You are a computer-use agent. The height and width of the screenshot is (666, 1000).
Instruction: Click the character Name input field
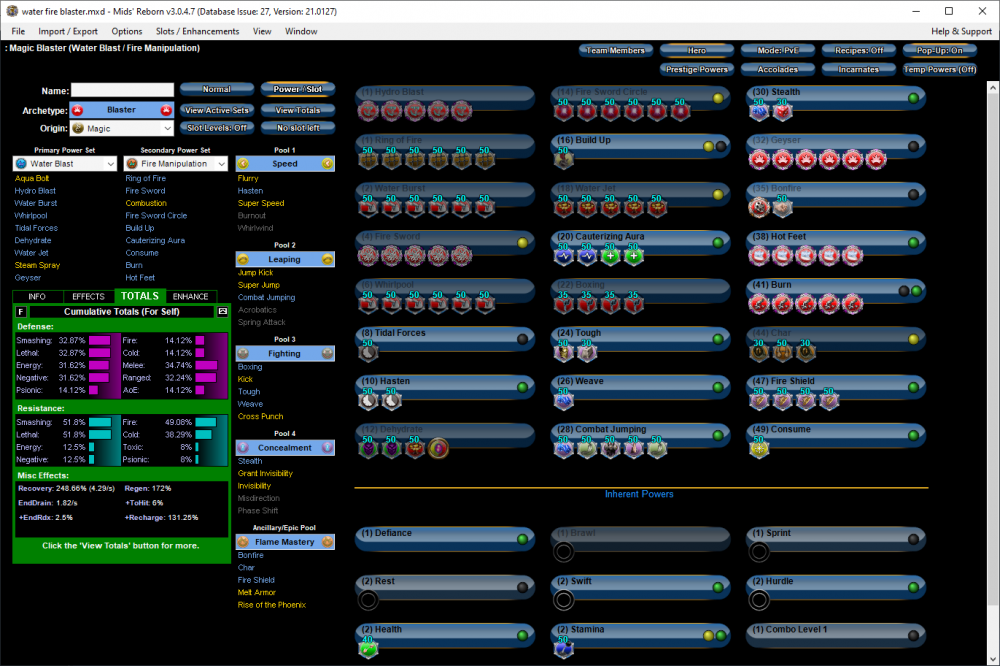pos(122,90)
